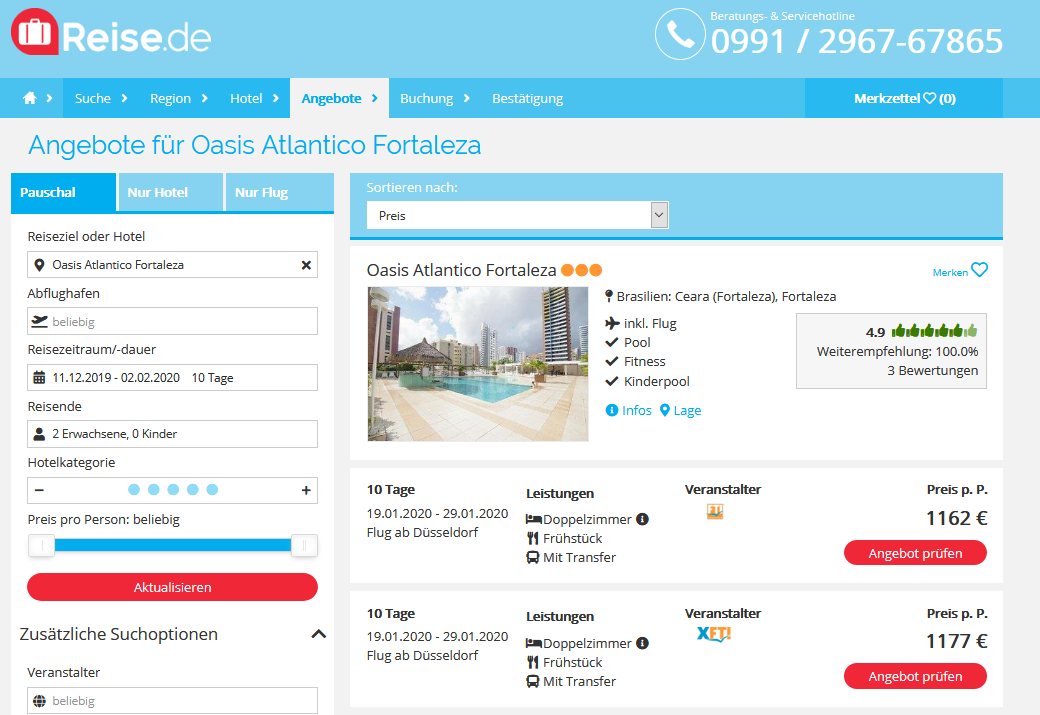Click the location pin icon in destination field

tap(39, 265)
